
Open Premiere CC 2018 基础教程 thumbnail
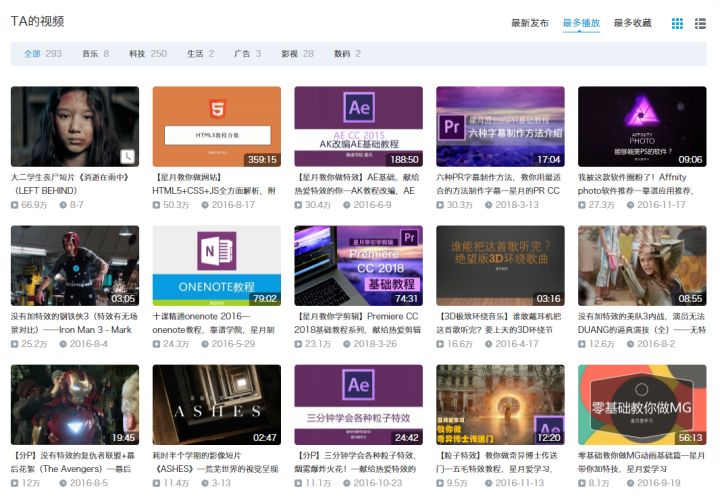click(x=359, y=265)
